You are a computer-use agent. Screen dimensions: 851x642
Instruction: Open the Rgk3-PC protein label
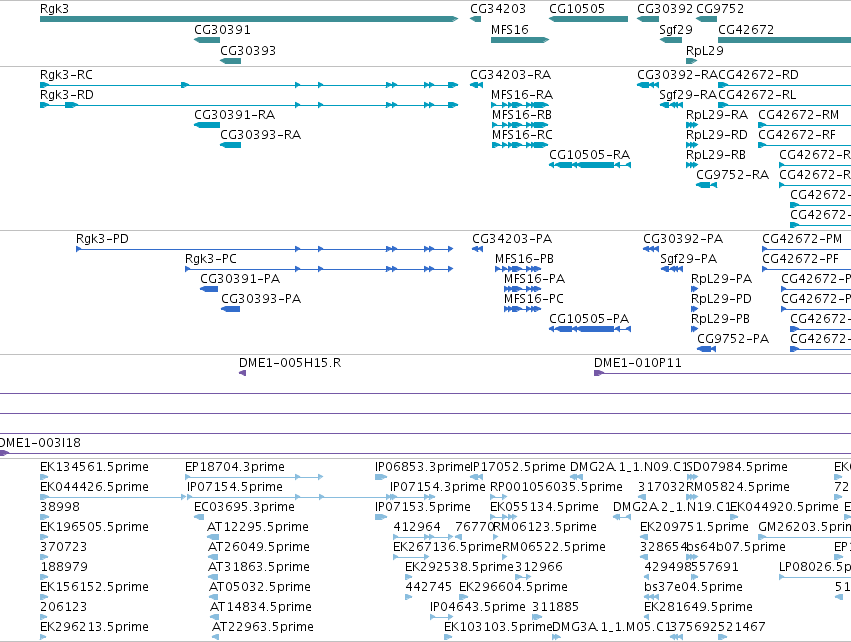tap(211, 259)
